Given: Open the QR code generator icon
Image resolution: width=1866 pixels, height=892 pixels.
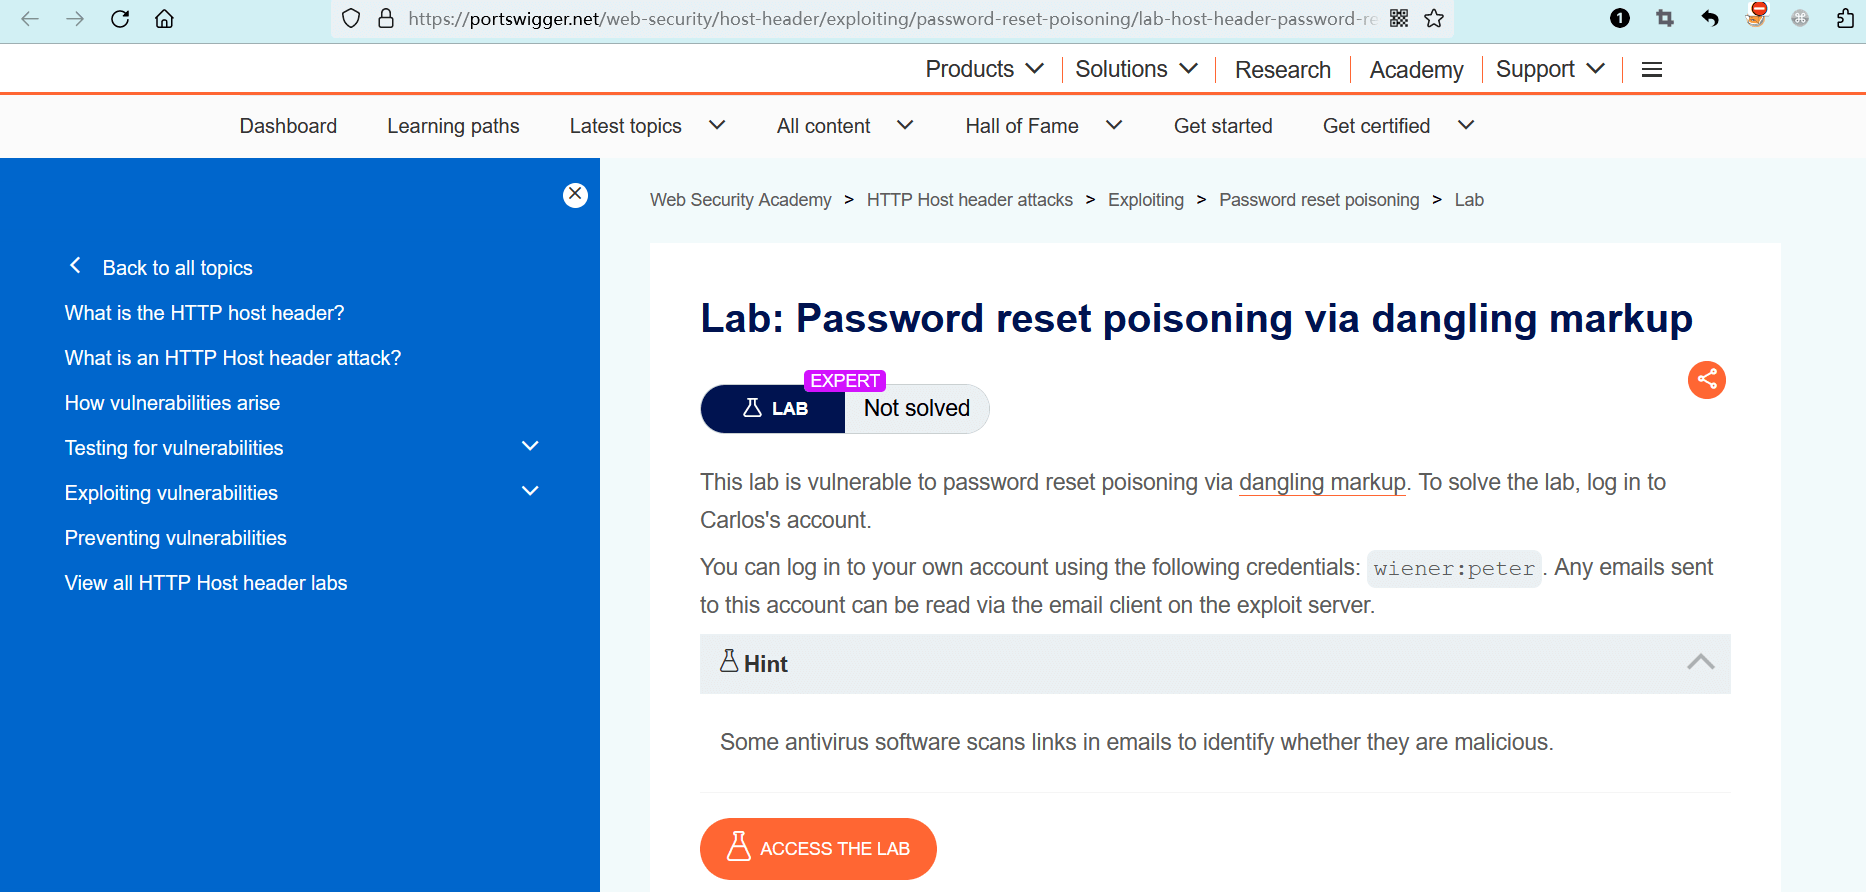Looking at the screenshot, I should pos(1399,19).
